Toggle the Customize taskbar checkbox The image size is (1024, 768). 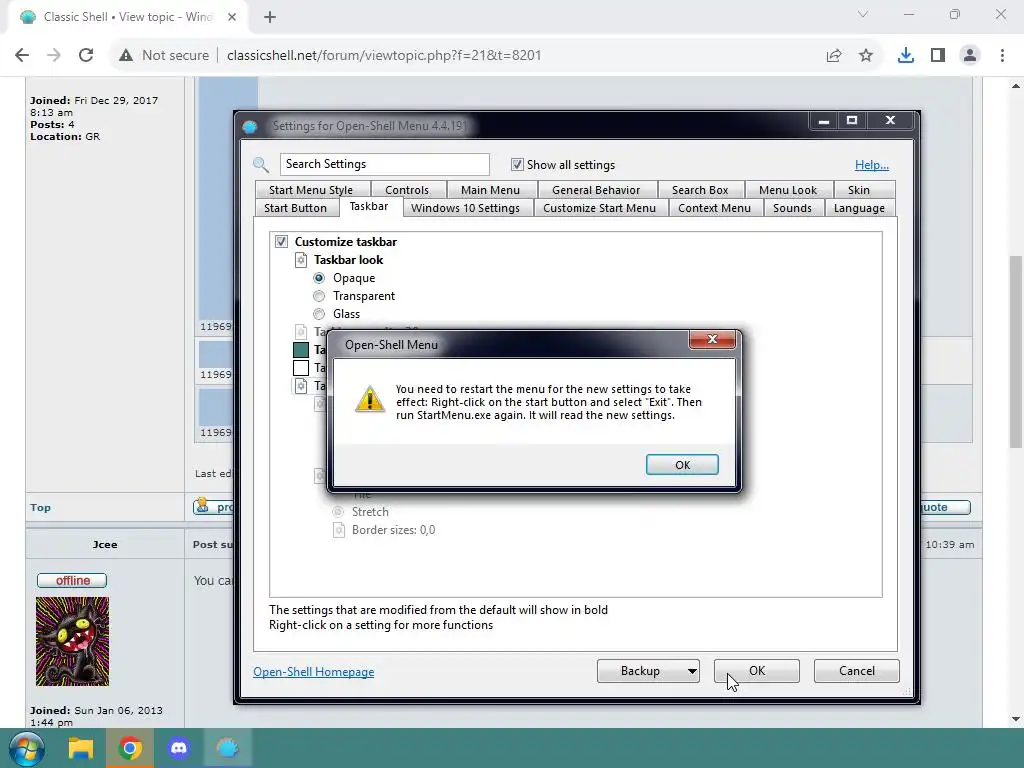coord(281,242)
